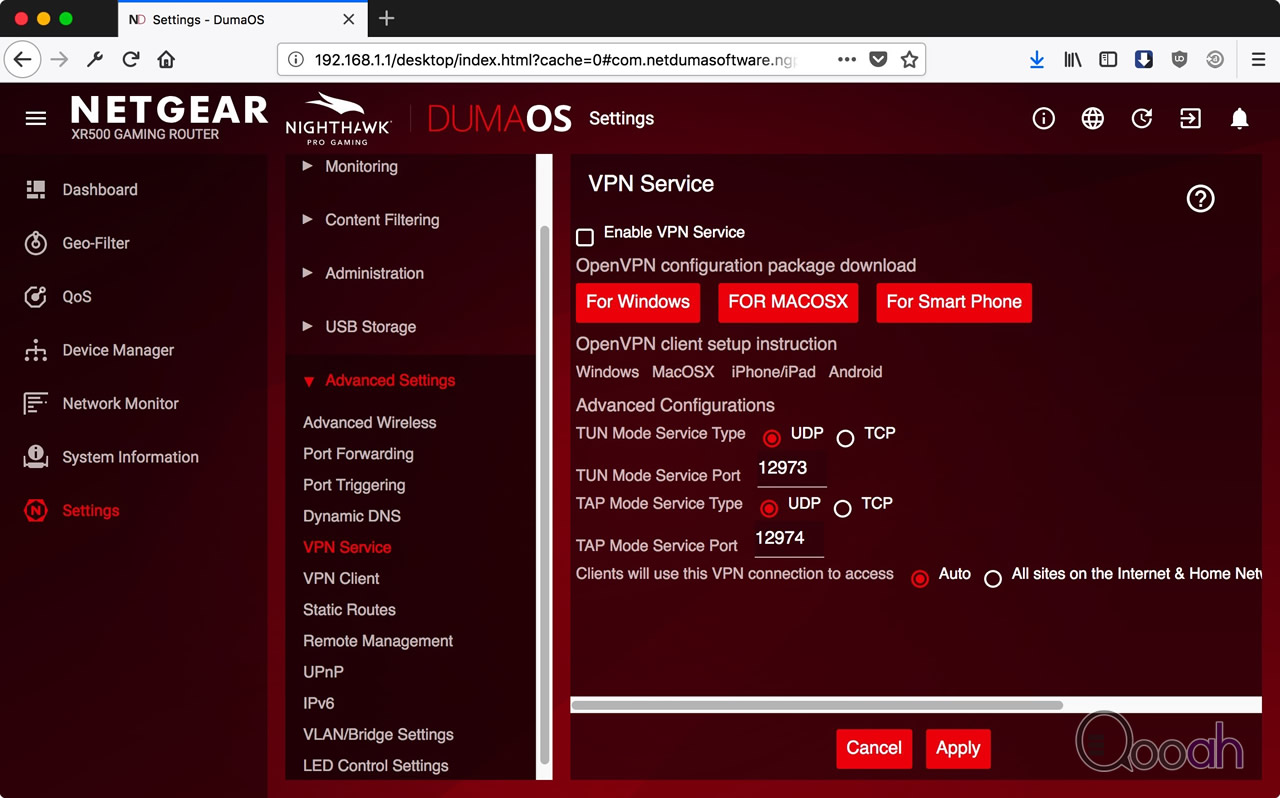Viewport: 1280px width, 798px height.
Task: Click the TAP Mode Service Port field
Action: (x=788, y=539)
